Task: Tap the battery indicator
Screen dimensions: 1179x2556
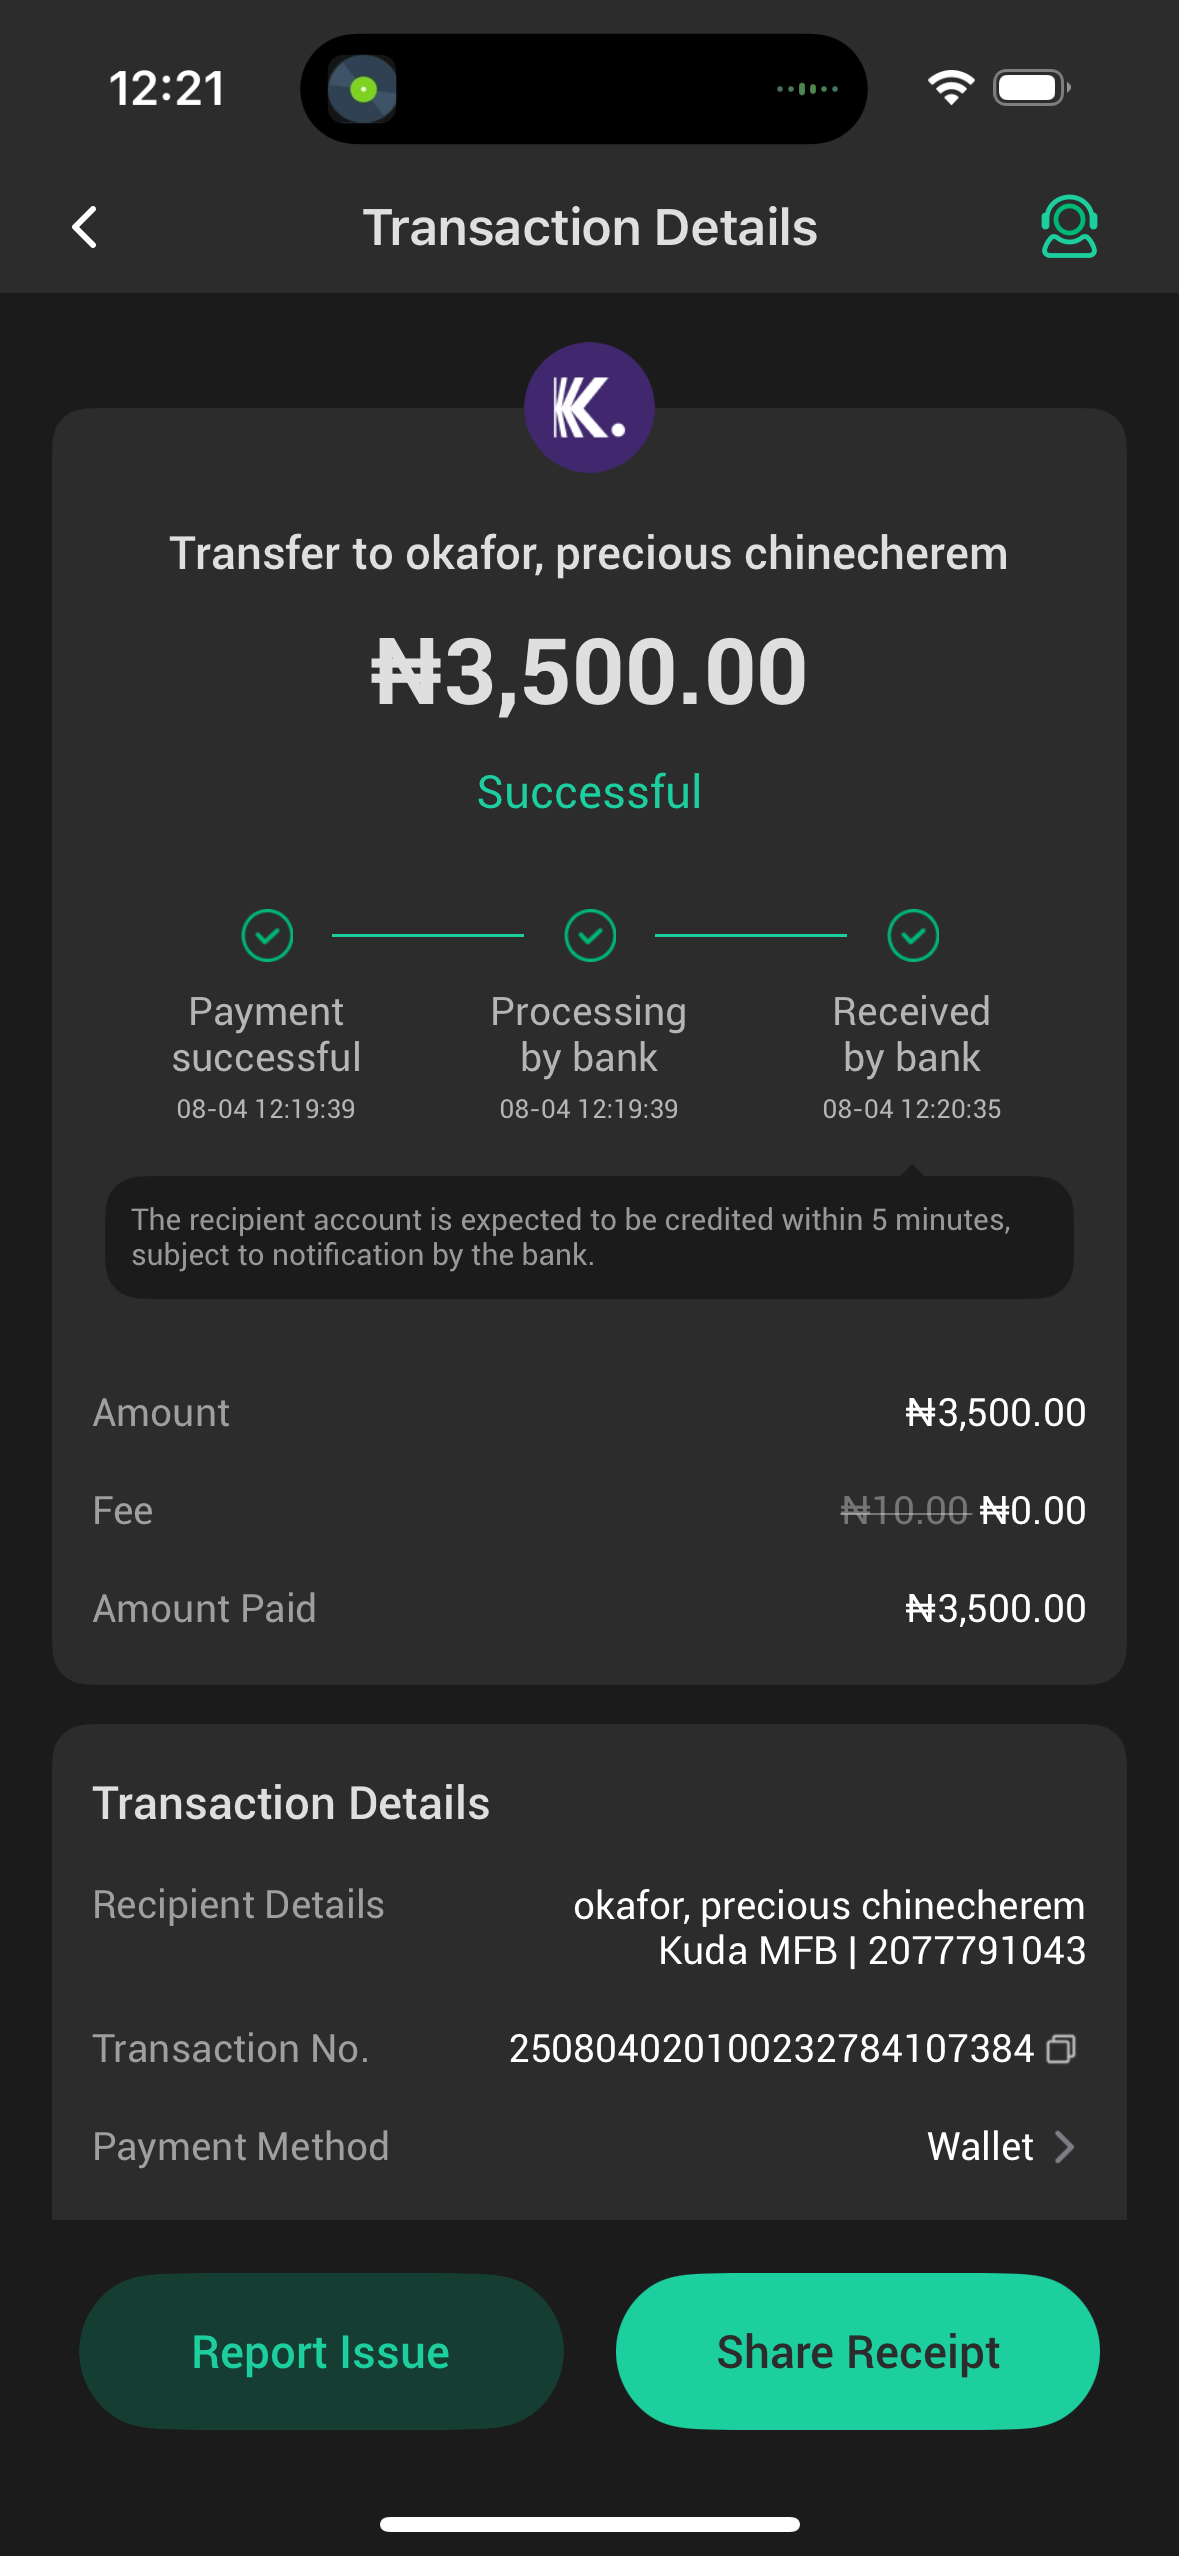Action: [1031, 88]
